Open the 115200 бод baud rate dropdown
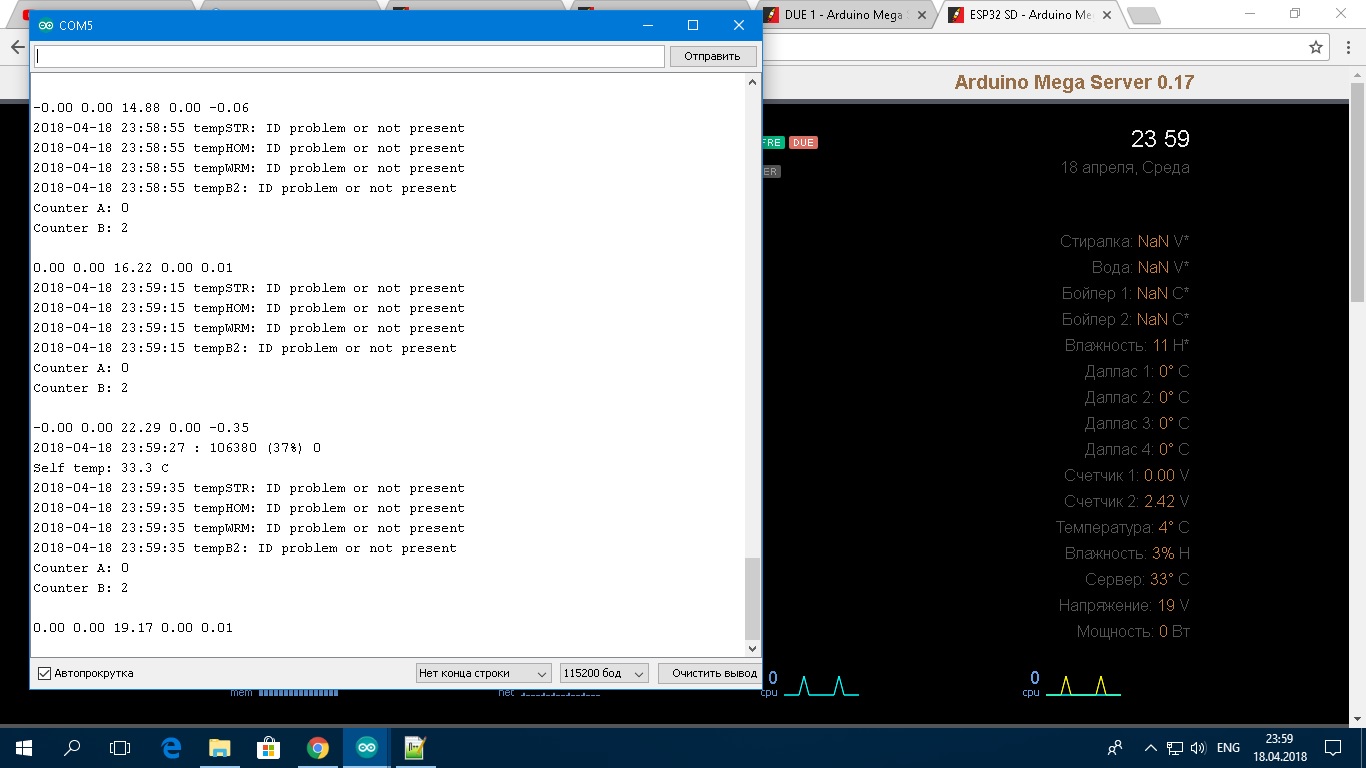 coord(605,674)
